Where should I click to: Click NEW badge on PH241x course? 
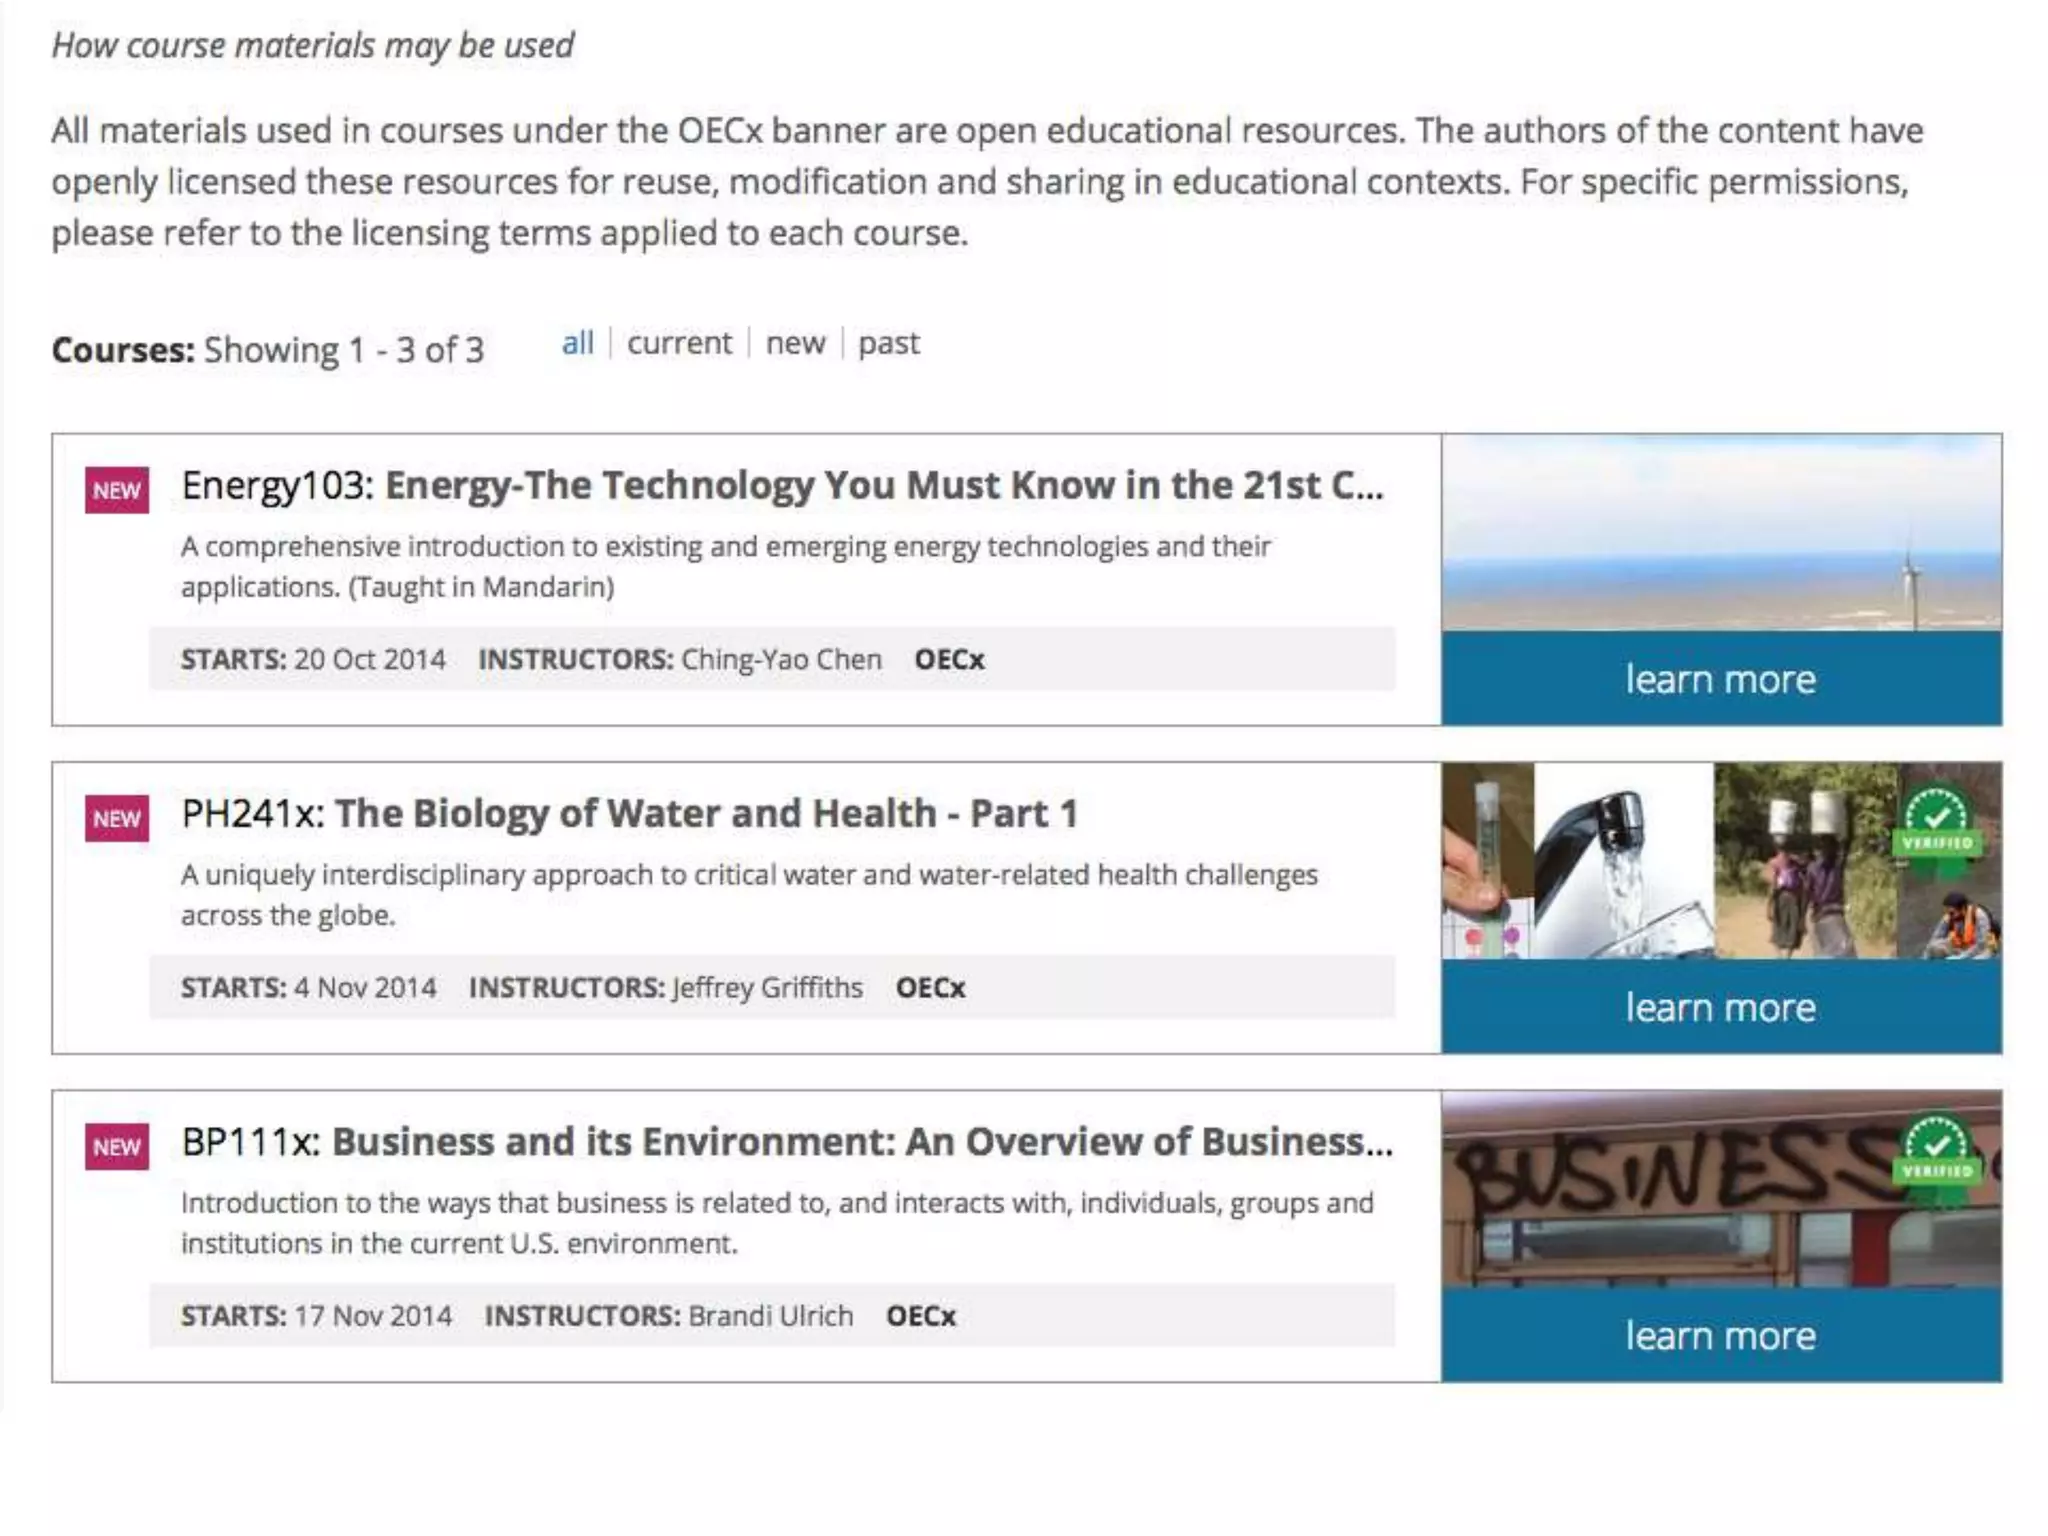[x=117, y=818]
